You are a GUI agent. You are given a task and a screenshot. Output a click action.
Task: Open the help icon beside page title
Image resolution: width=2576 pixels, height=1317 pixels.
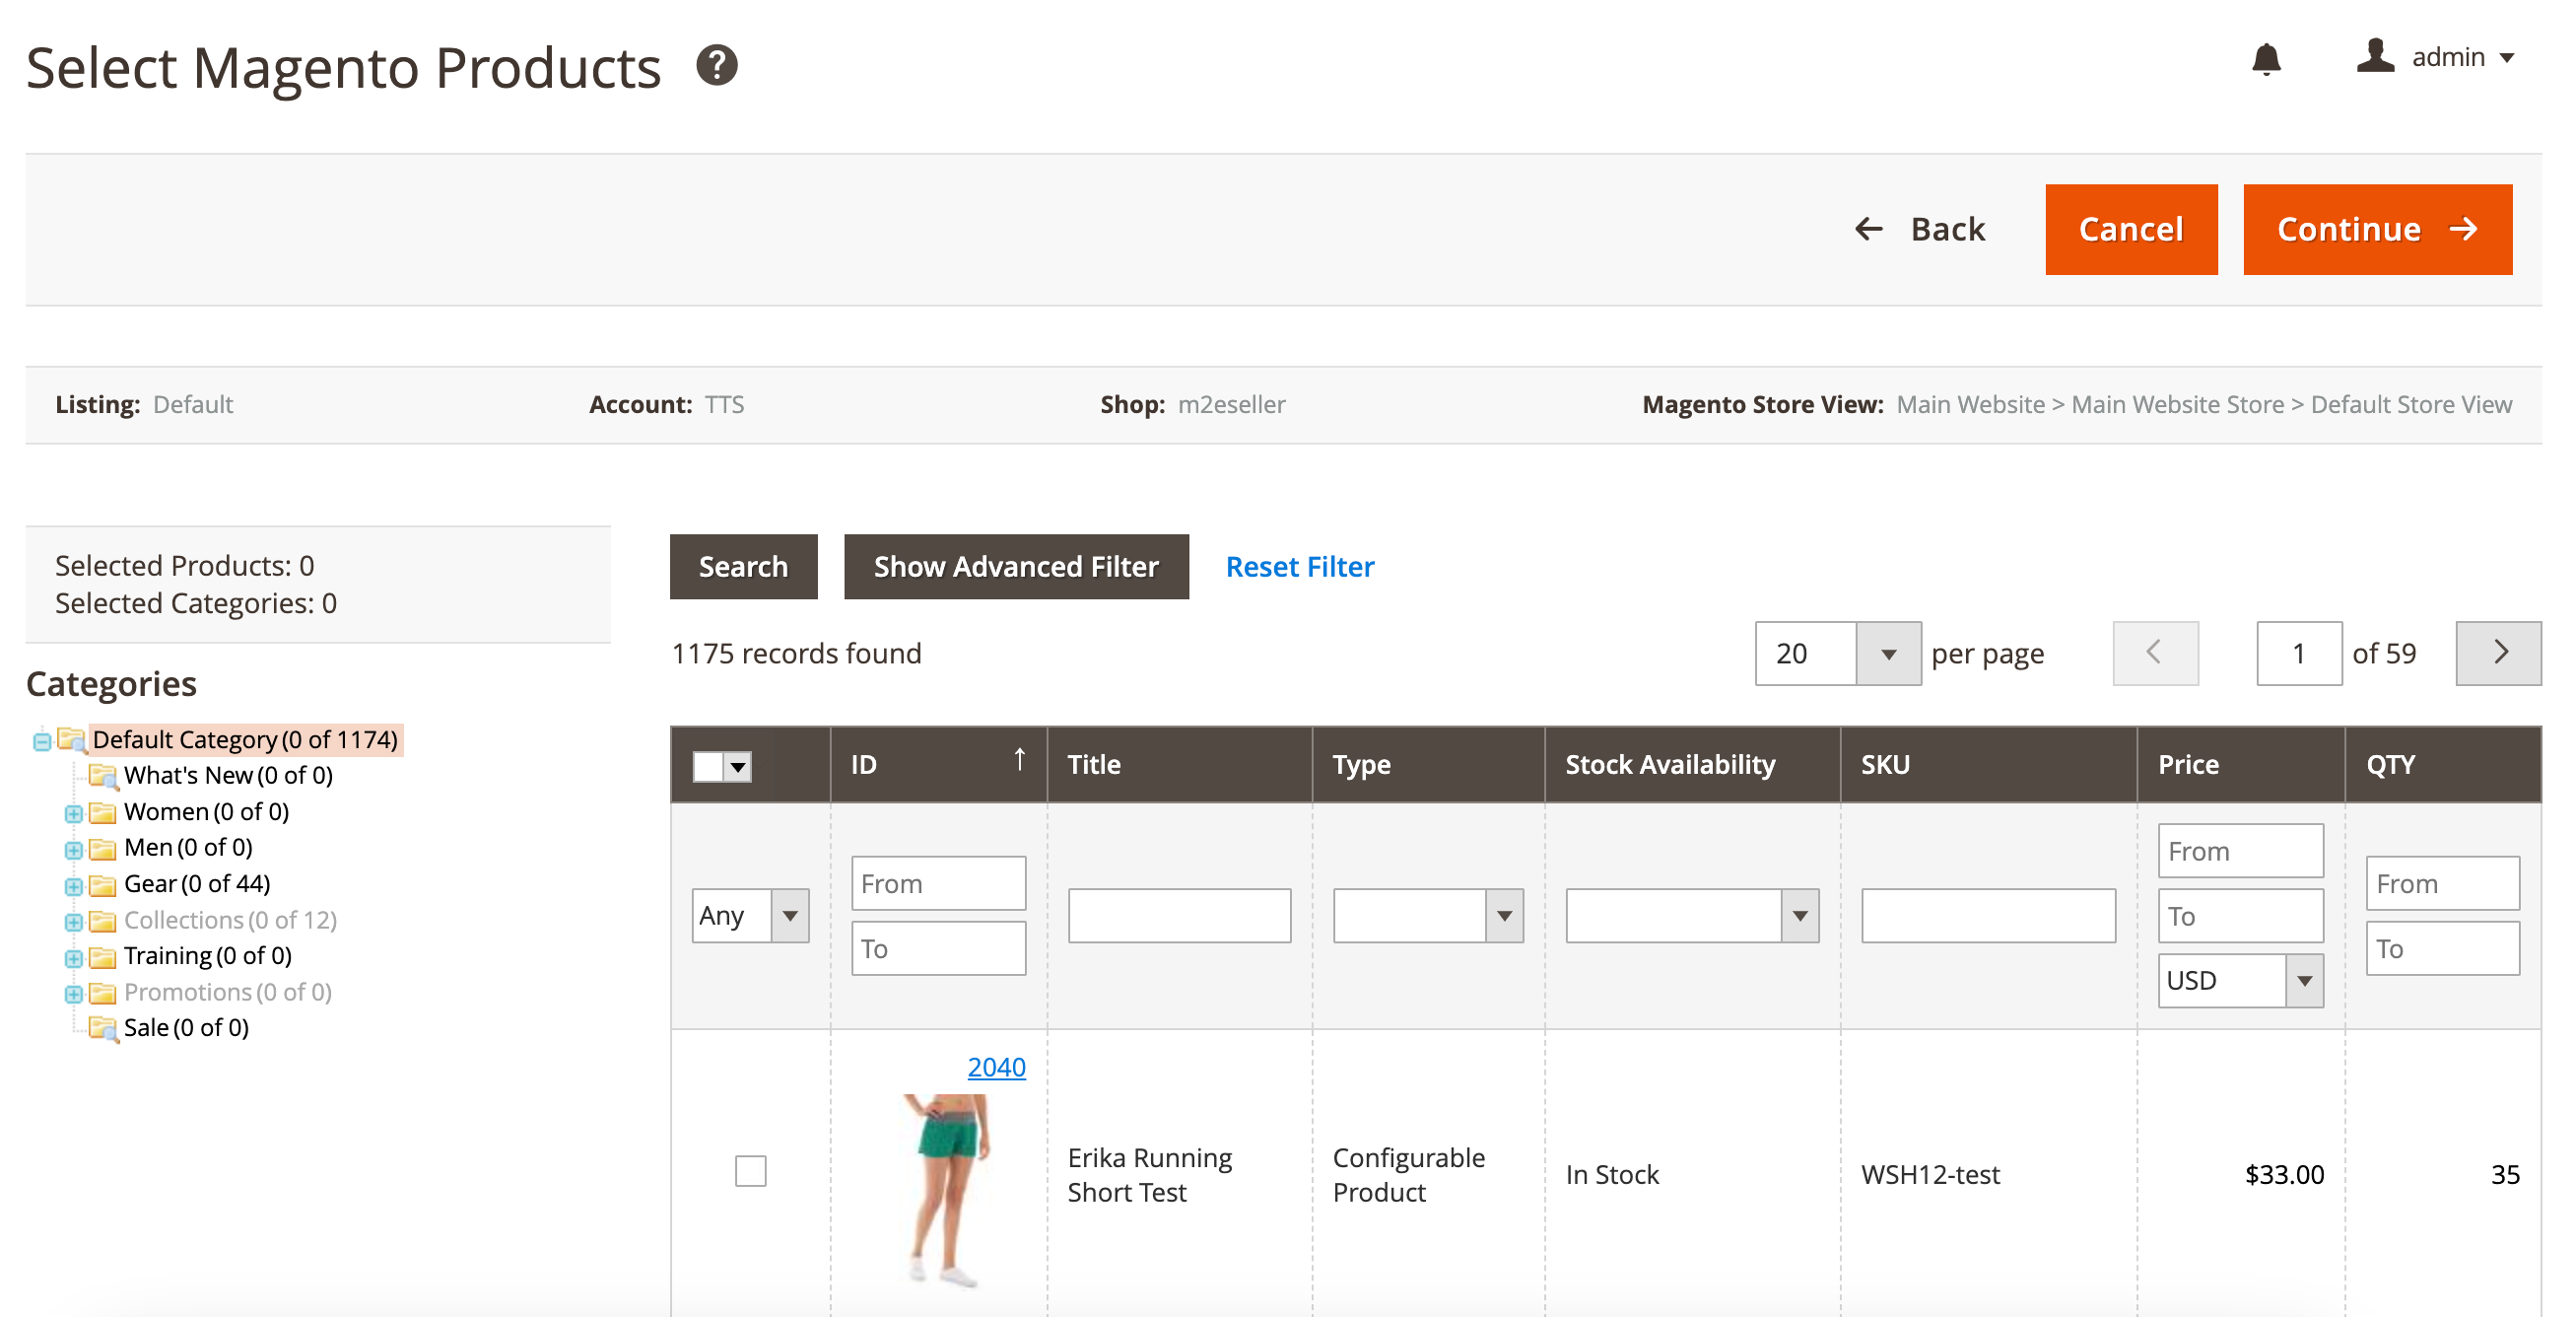pos(717,66)
